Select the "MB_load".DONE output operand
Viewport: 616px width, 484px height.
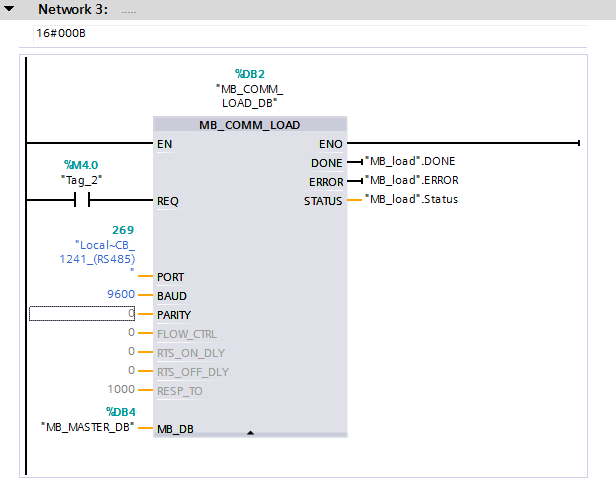(x=410, y=161)
